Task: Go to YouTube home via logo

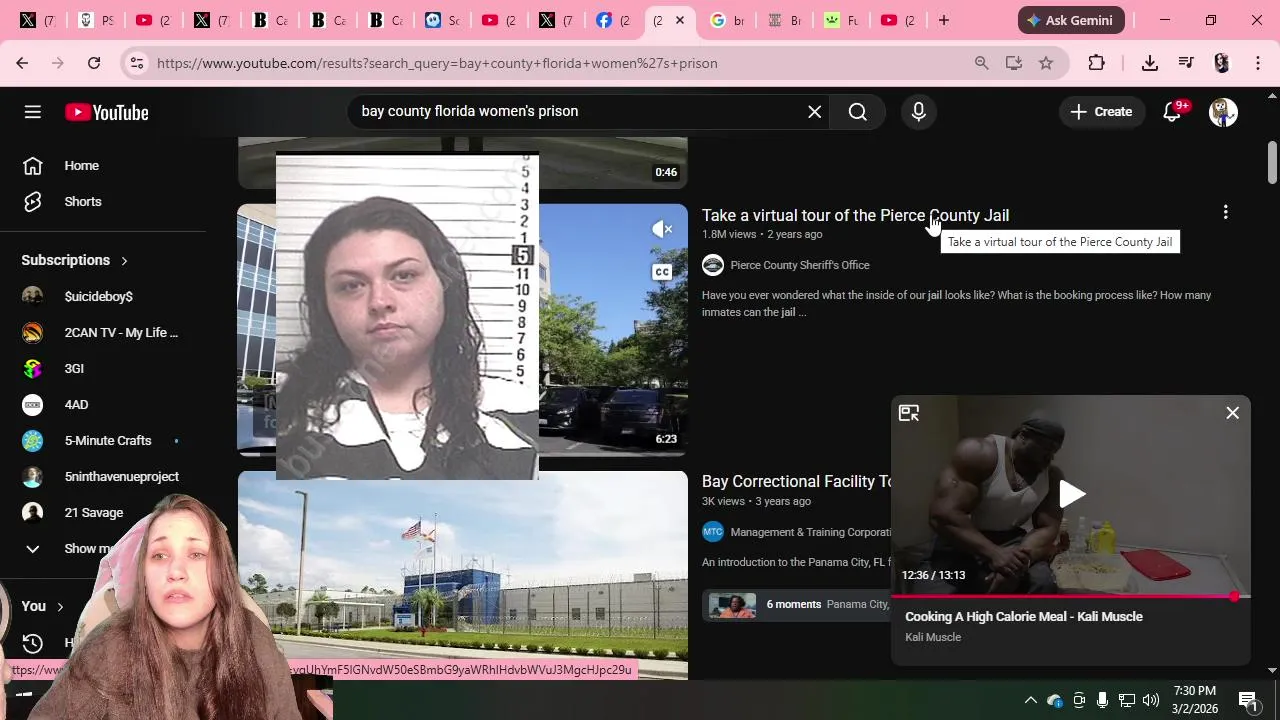Action: coord(107,112)
